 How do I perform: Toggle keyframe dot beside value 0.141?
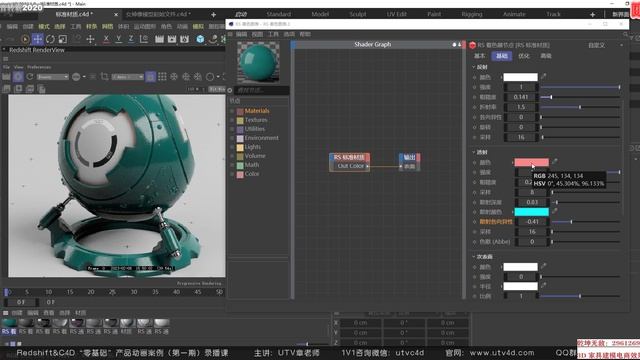474,97
